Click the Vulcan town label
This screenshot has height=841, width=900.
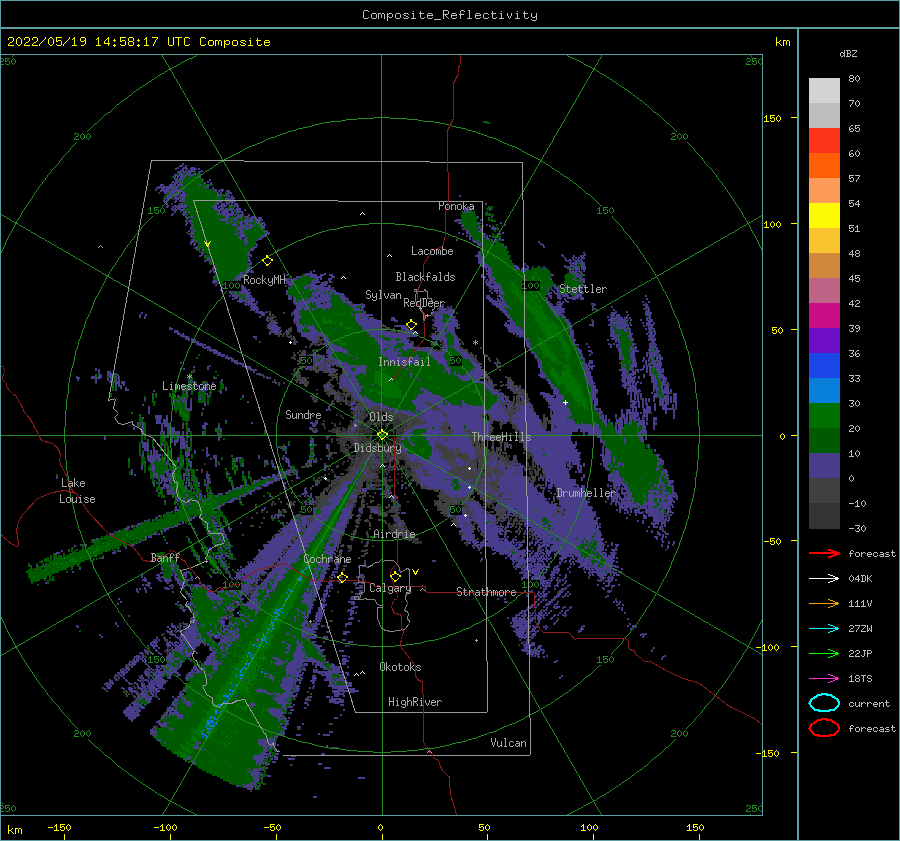pyautogui.click(x=509, y=743)
